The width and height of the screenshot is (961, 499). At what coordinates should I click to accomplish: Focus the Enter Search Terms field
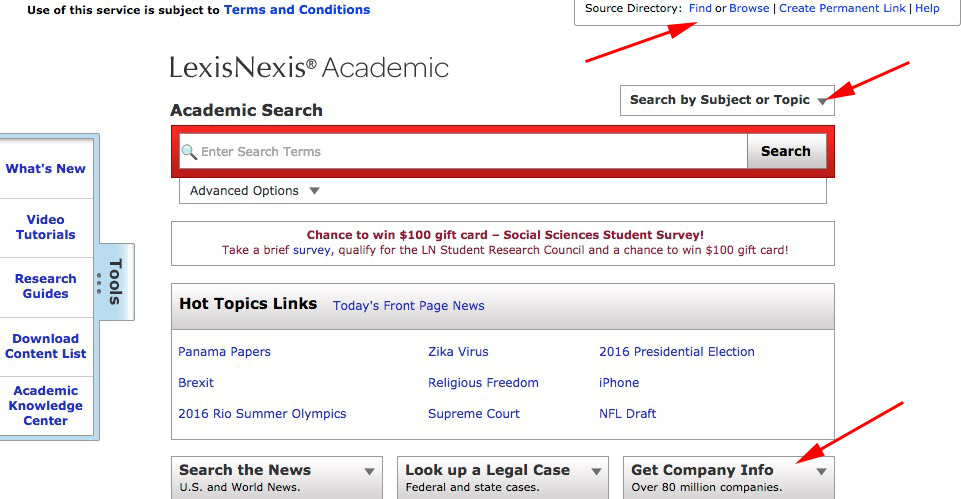click(463, 151)
